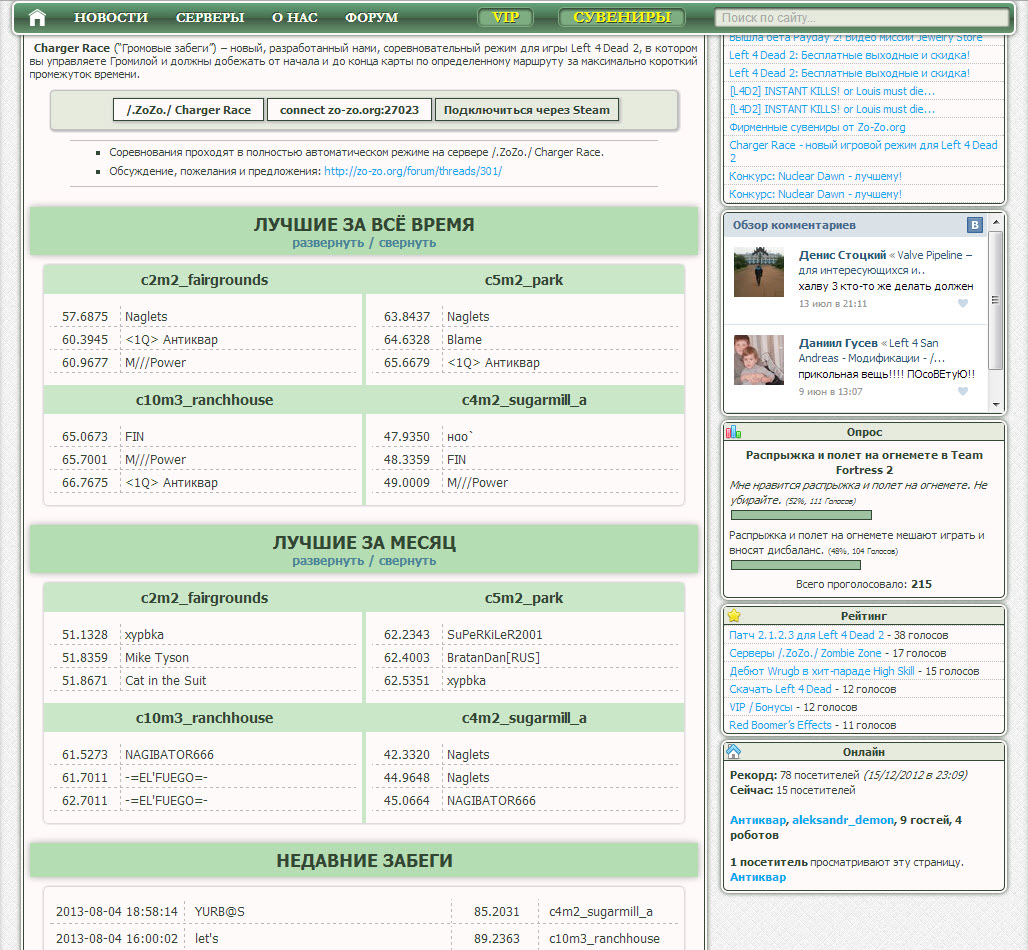Open the zo-zo.org forum thread 301 link
This screenshot has width=1028, height=950.
[x=413, y=171]
